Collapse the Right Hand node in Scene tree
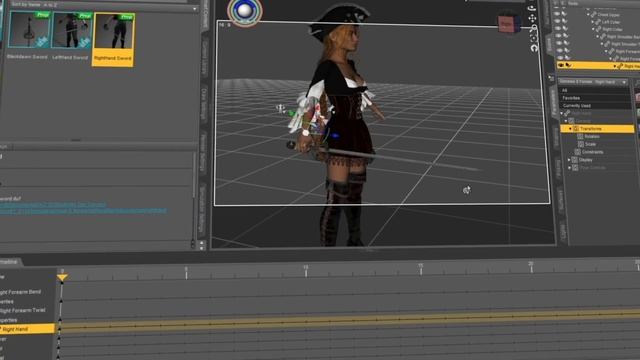Image resolution: width=640 pixels, height=360 pixels. pos(615,66)
